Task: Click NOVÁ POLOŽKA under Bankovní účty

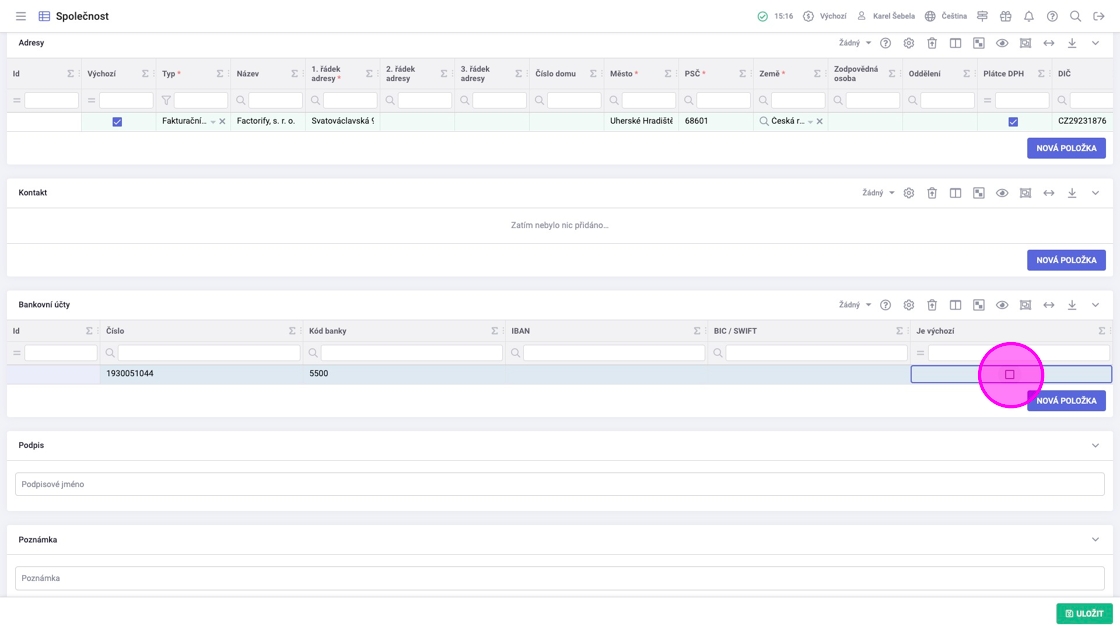Action: (1066, 401)
